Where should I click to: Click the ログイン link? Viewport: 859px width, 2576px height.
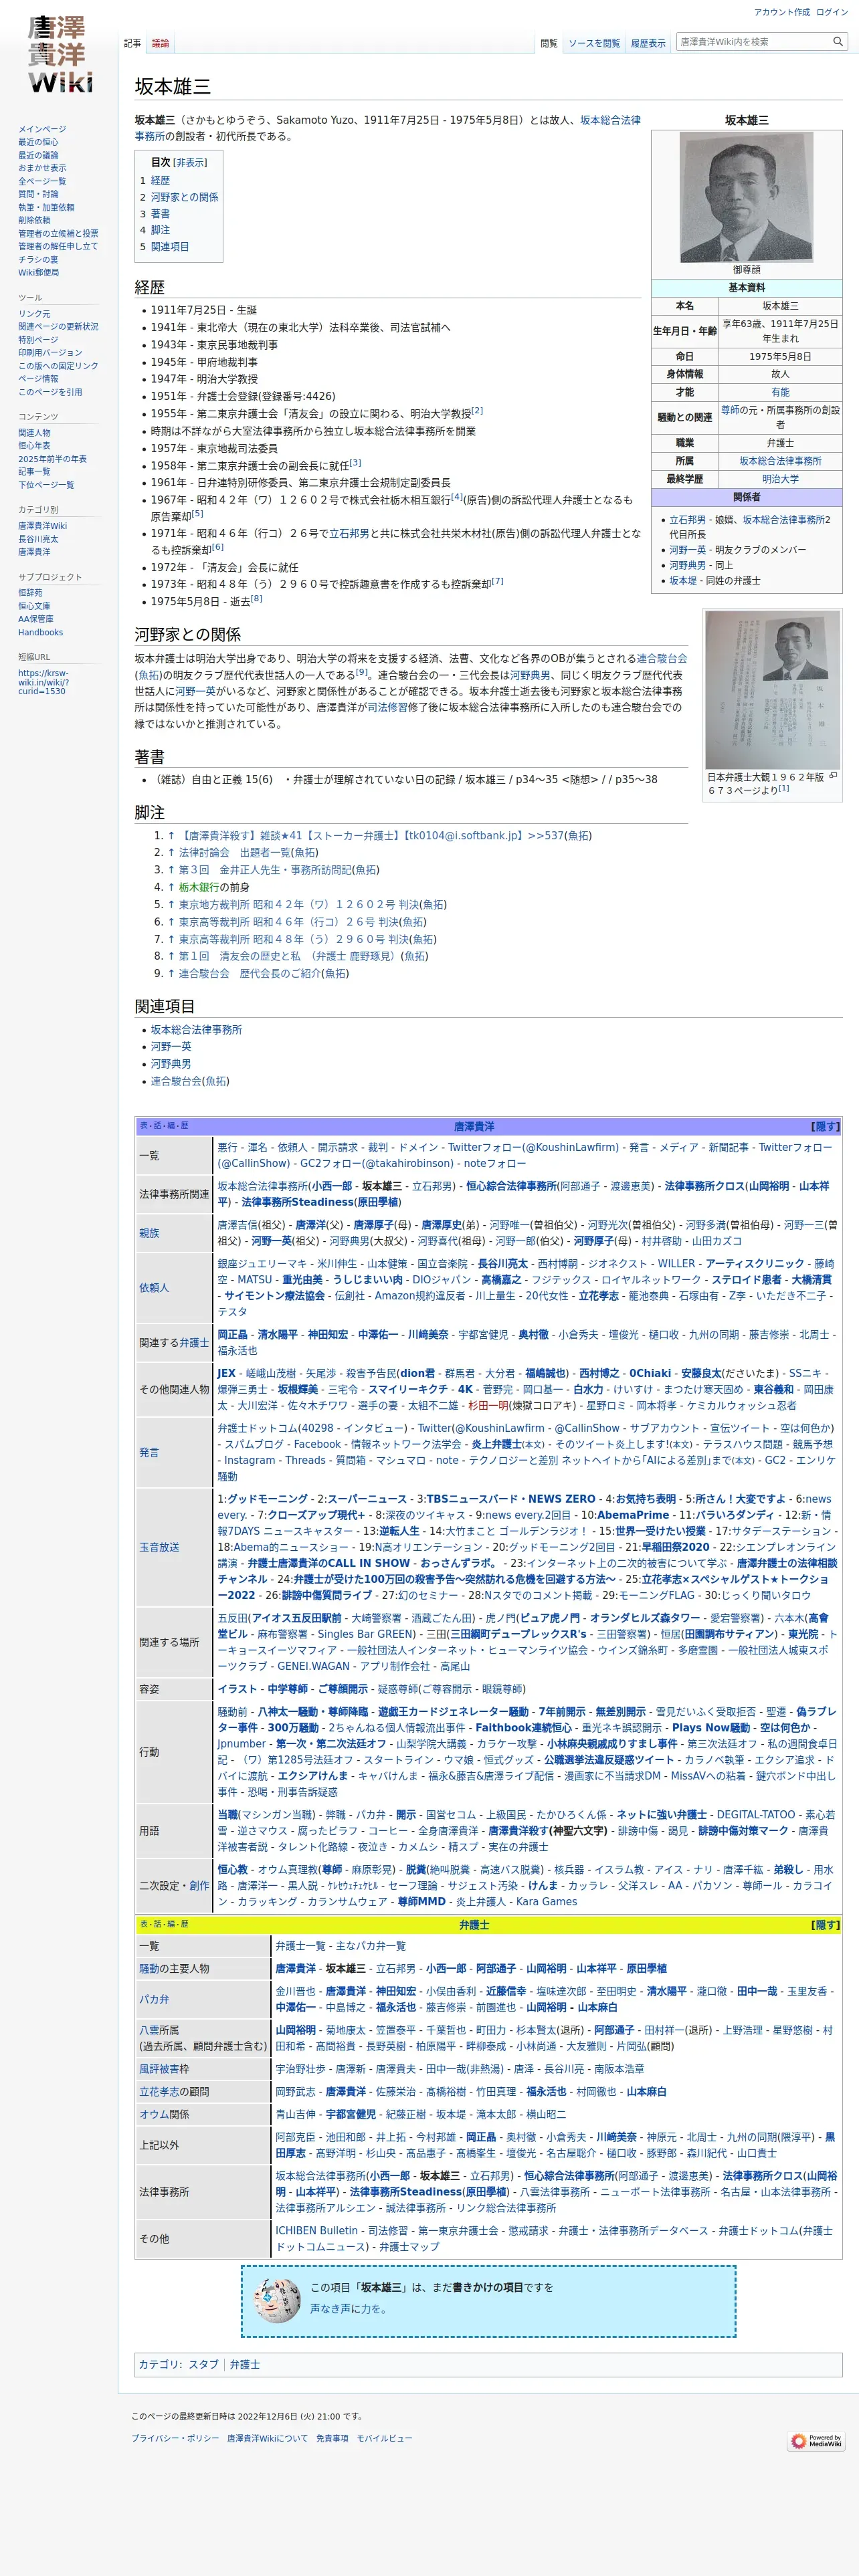pyautogui.click(x=831, y=12)
